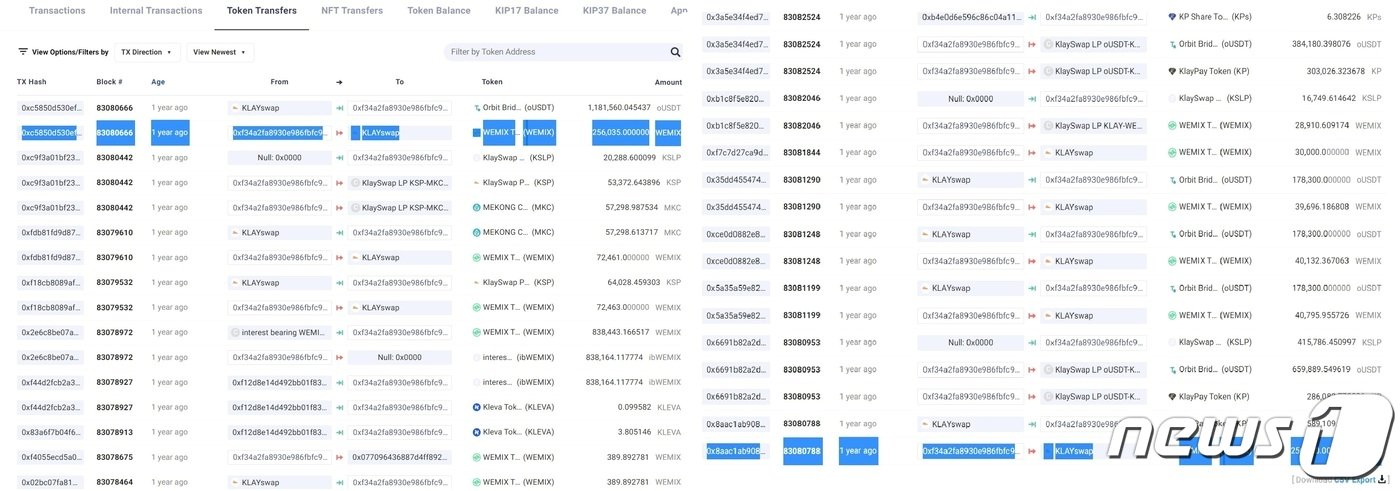Click the KlayPay Token icon with amount 303,026.323678
The height and width of the screenshot is (491, 1400).
[1172, 71]
